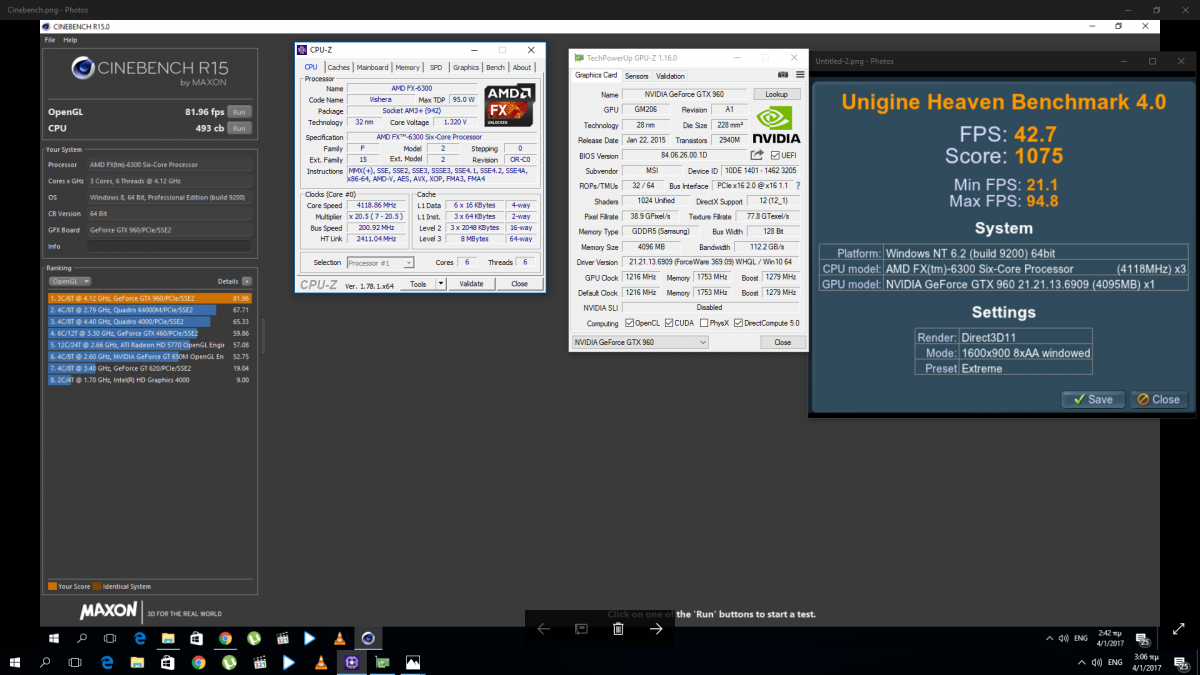Open VLC from the bottom-most taskbar
This screenshot has height=675, width=1200.
coord(320,662)
